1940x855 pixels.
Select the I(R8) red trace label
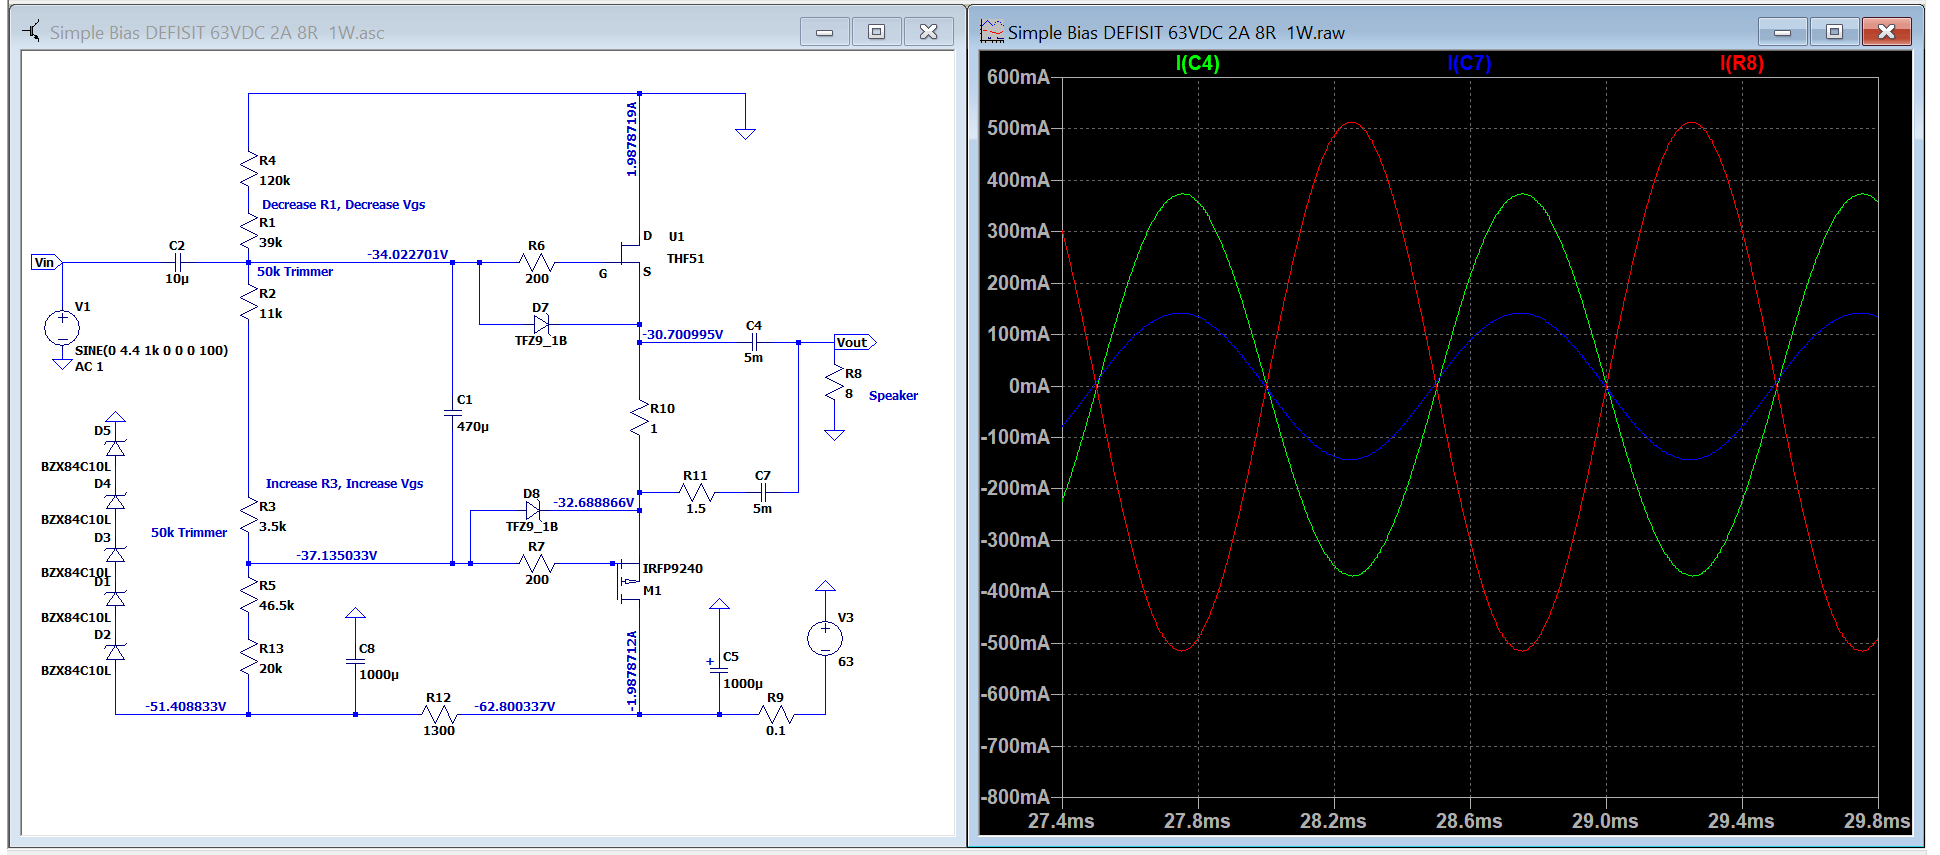click(1741, 63)
